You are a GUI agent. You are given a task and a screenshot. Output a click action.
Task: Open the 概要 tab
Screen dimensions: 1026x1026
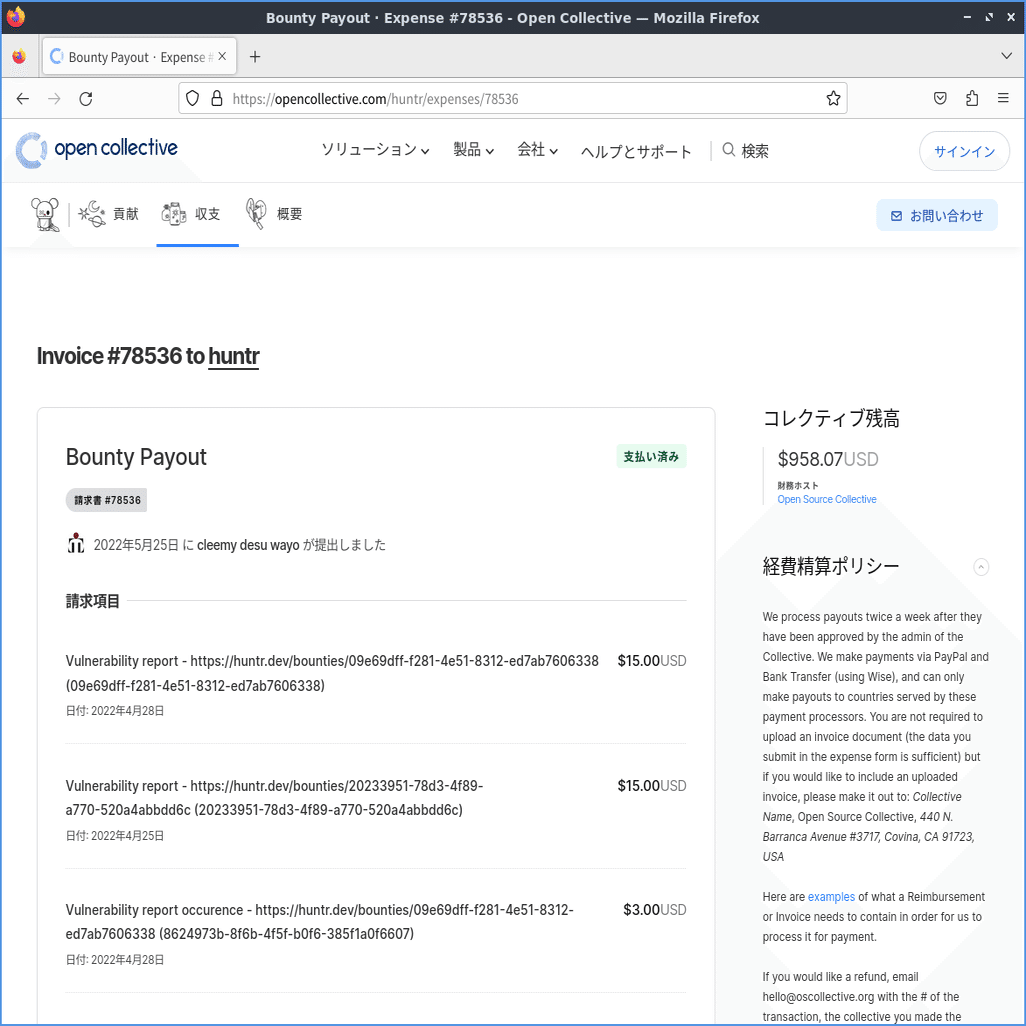tap(274, 214)
